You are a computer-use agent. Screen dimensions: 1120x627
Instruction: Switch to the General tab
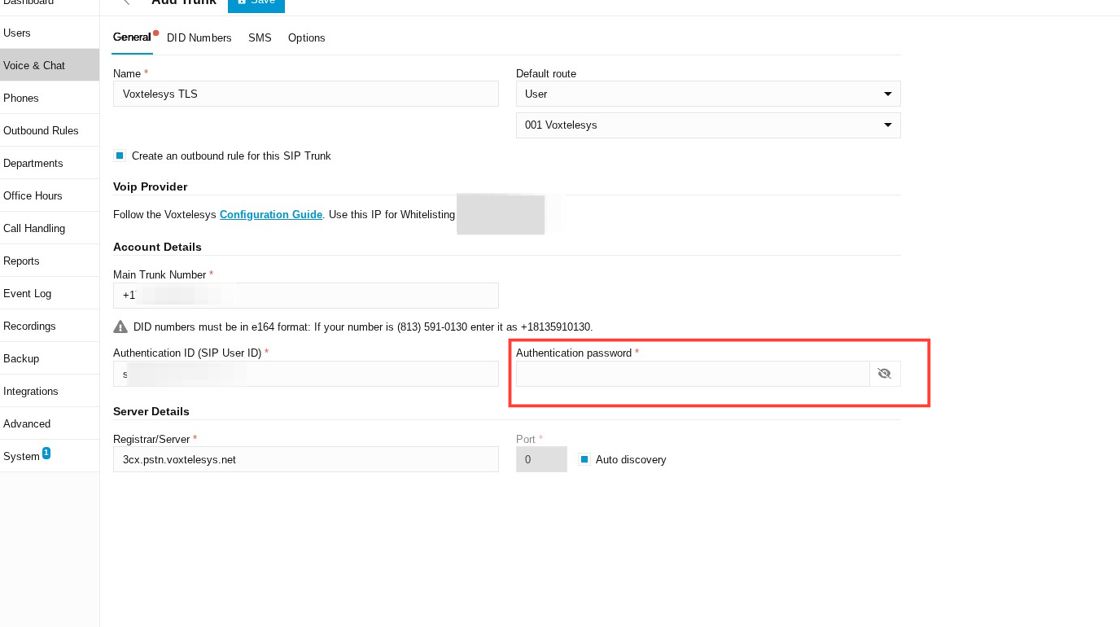[x=132, y=37]
